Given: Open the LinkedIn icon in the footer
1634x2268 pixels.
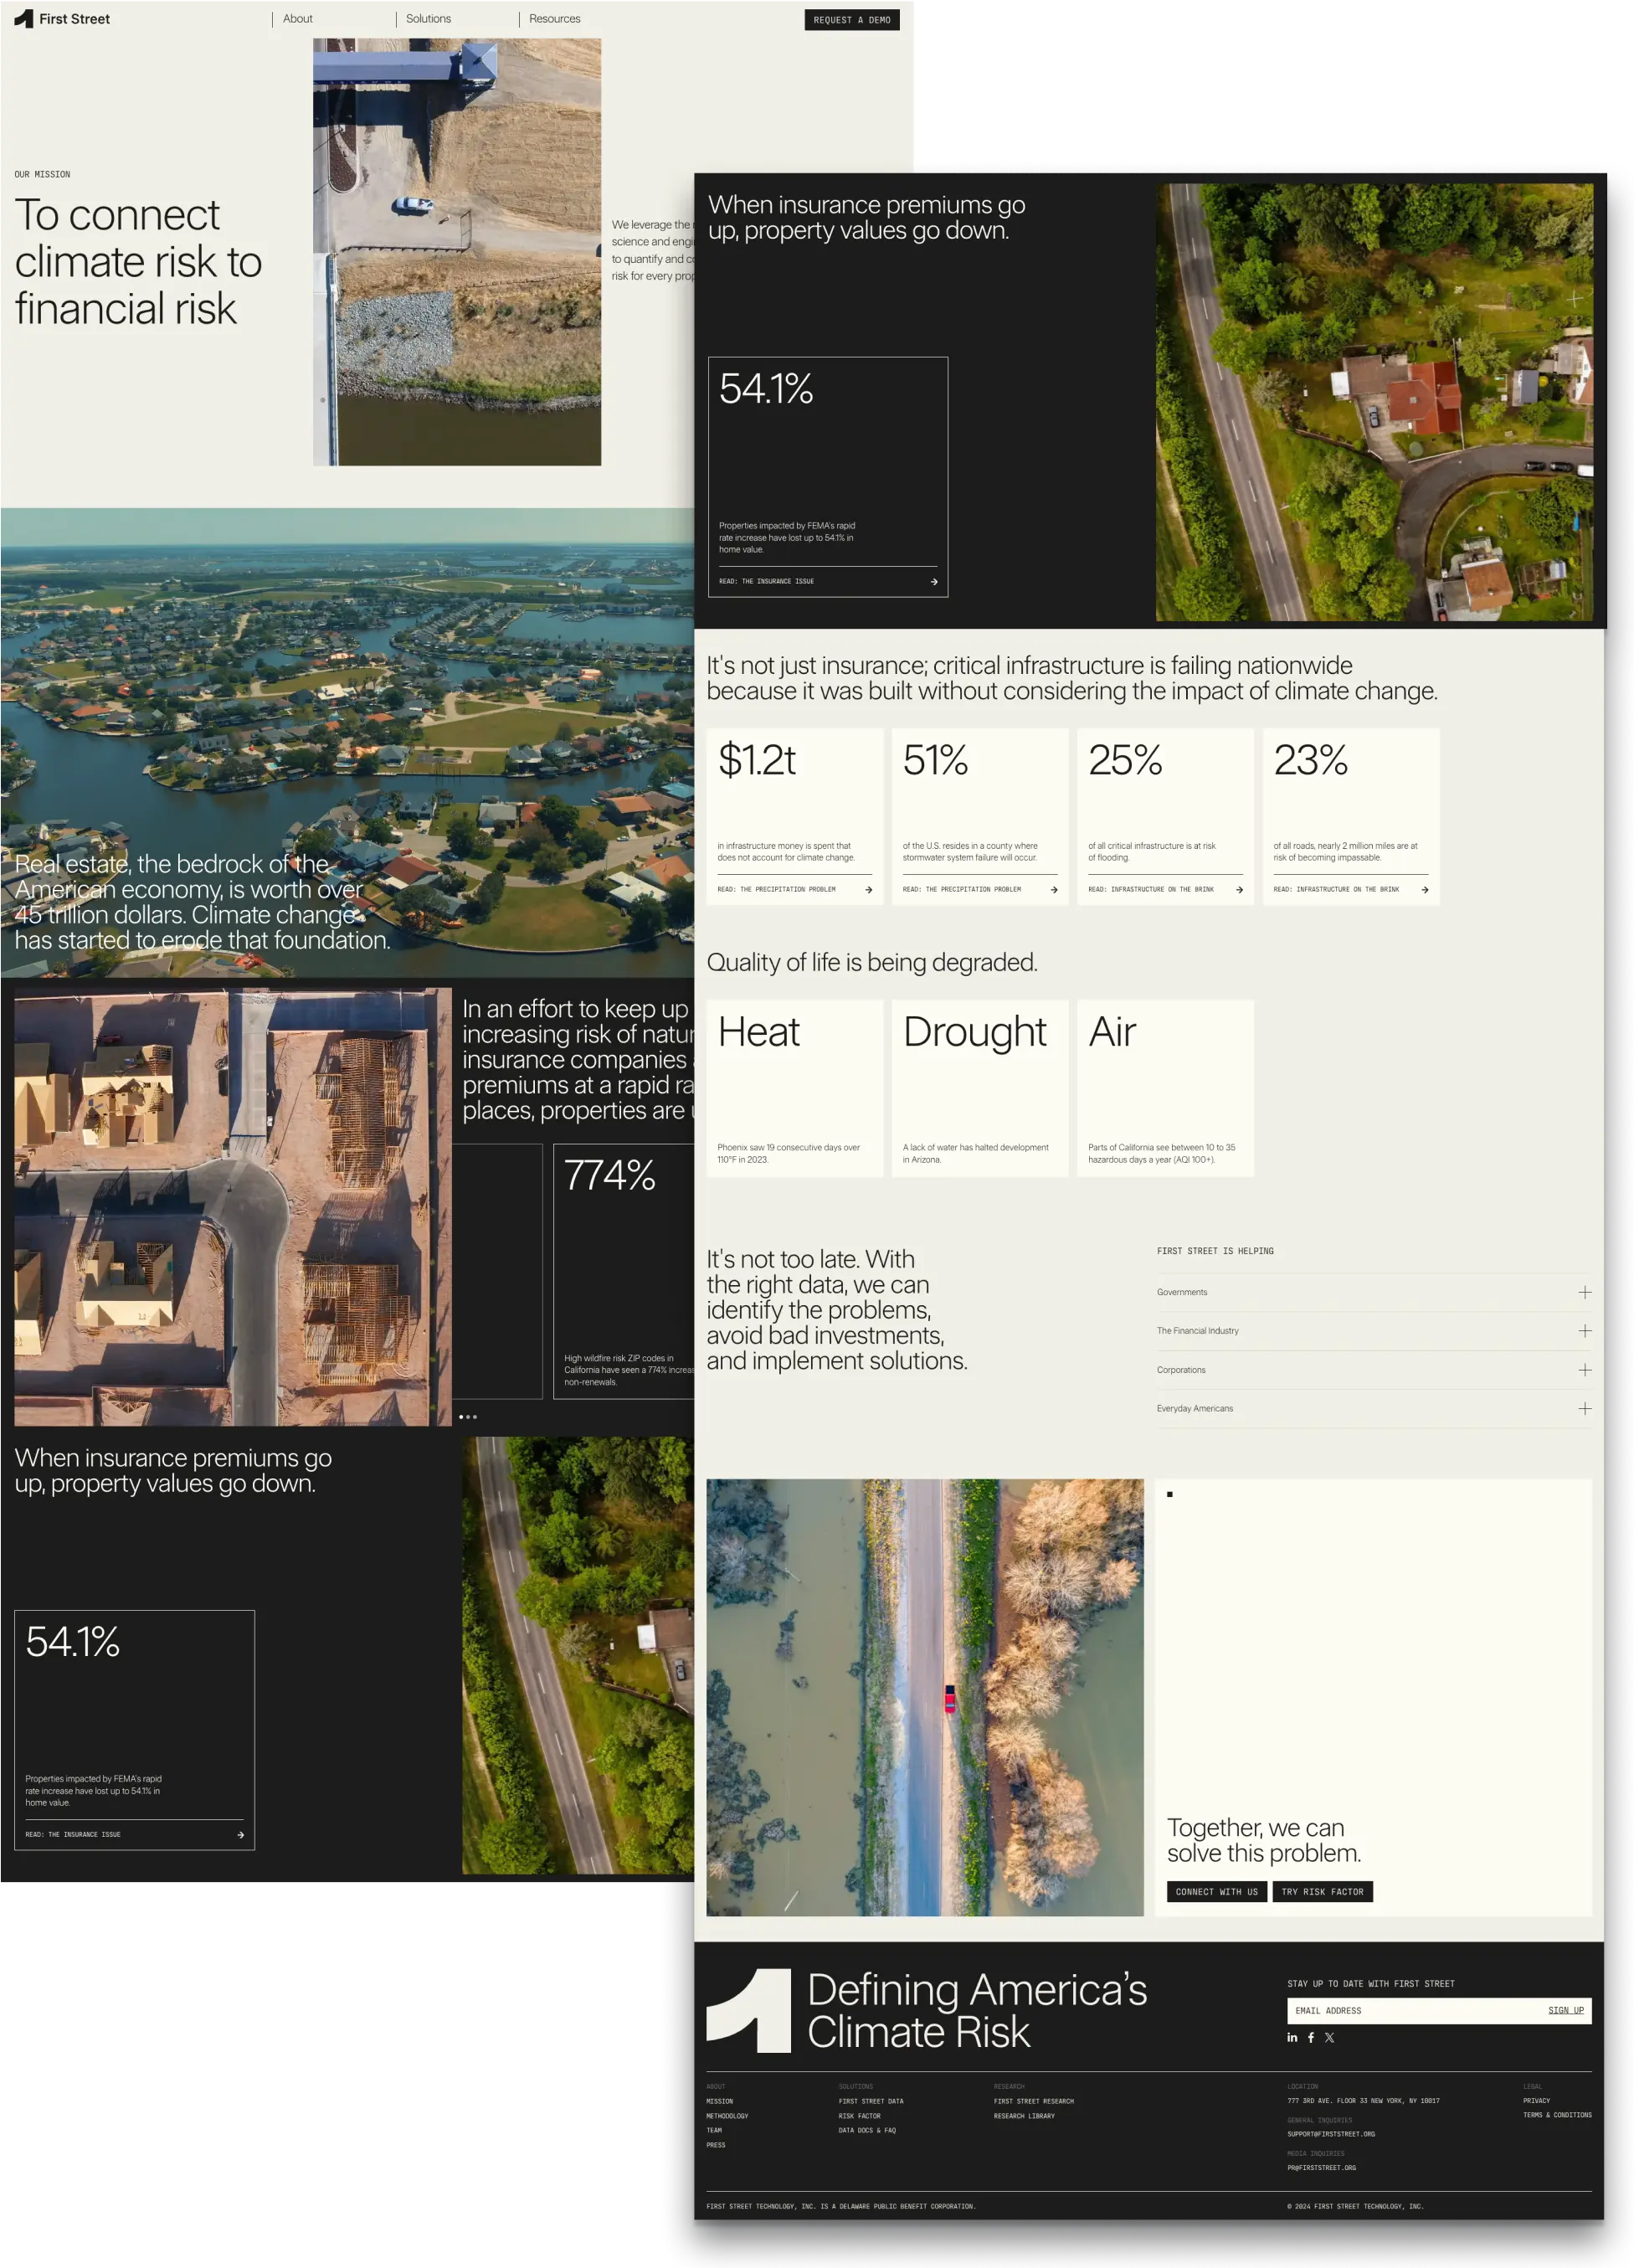Looking at the screenshot, I should click(1292, 2038).
